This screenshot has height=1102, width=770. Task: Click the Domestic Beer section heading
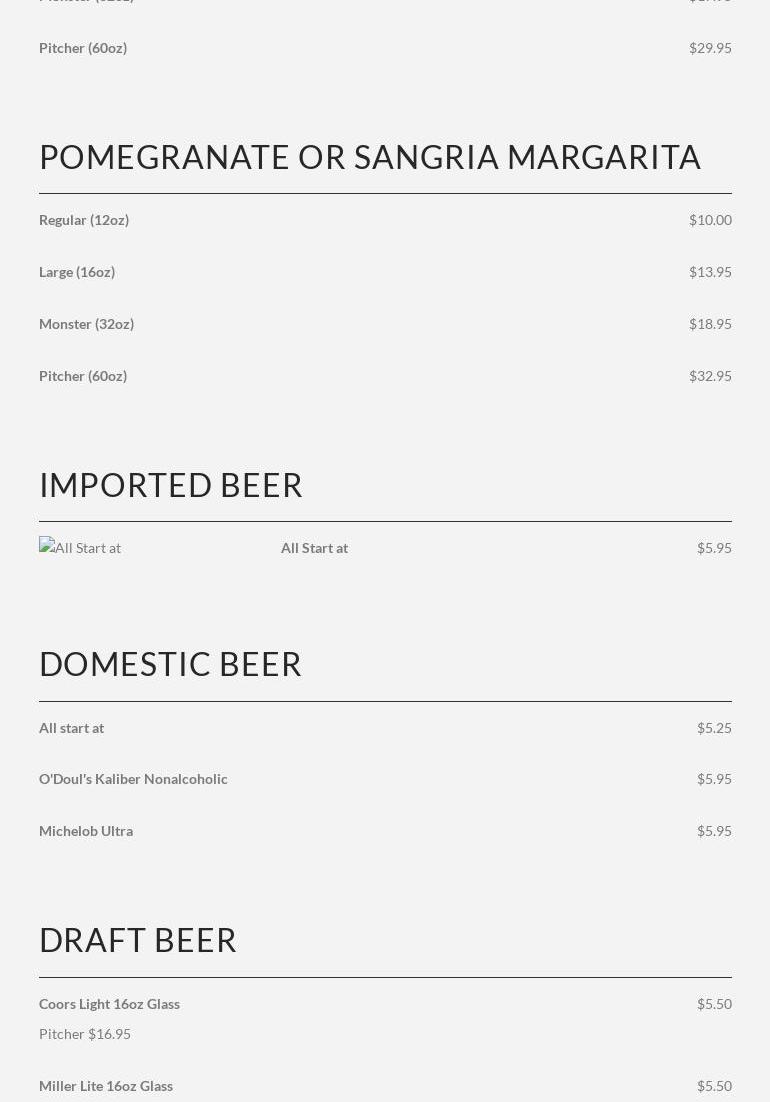[170, 664]
